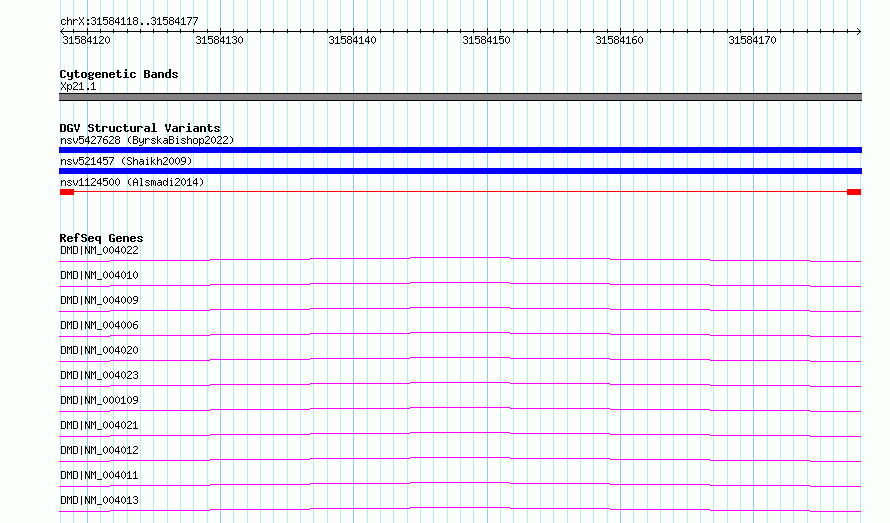Select transcript DMD|NM_000109
Viewport: 890px width, 523px height.
[x=99, y=400]
